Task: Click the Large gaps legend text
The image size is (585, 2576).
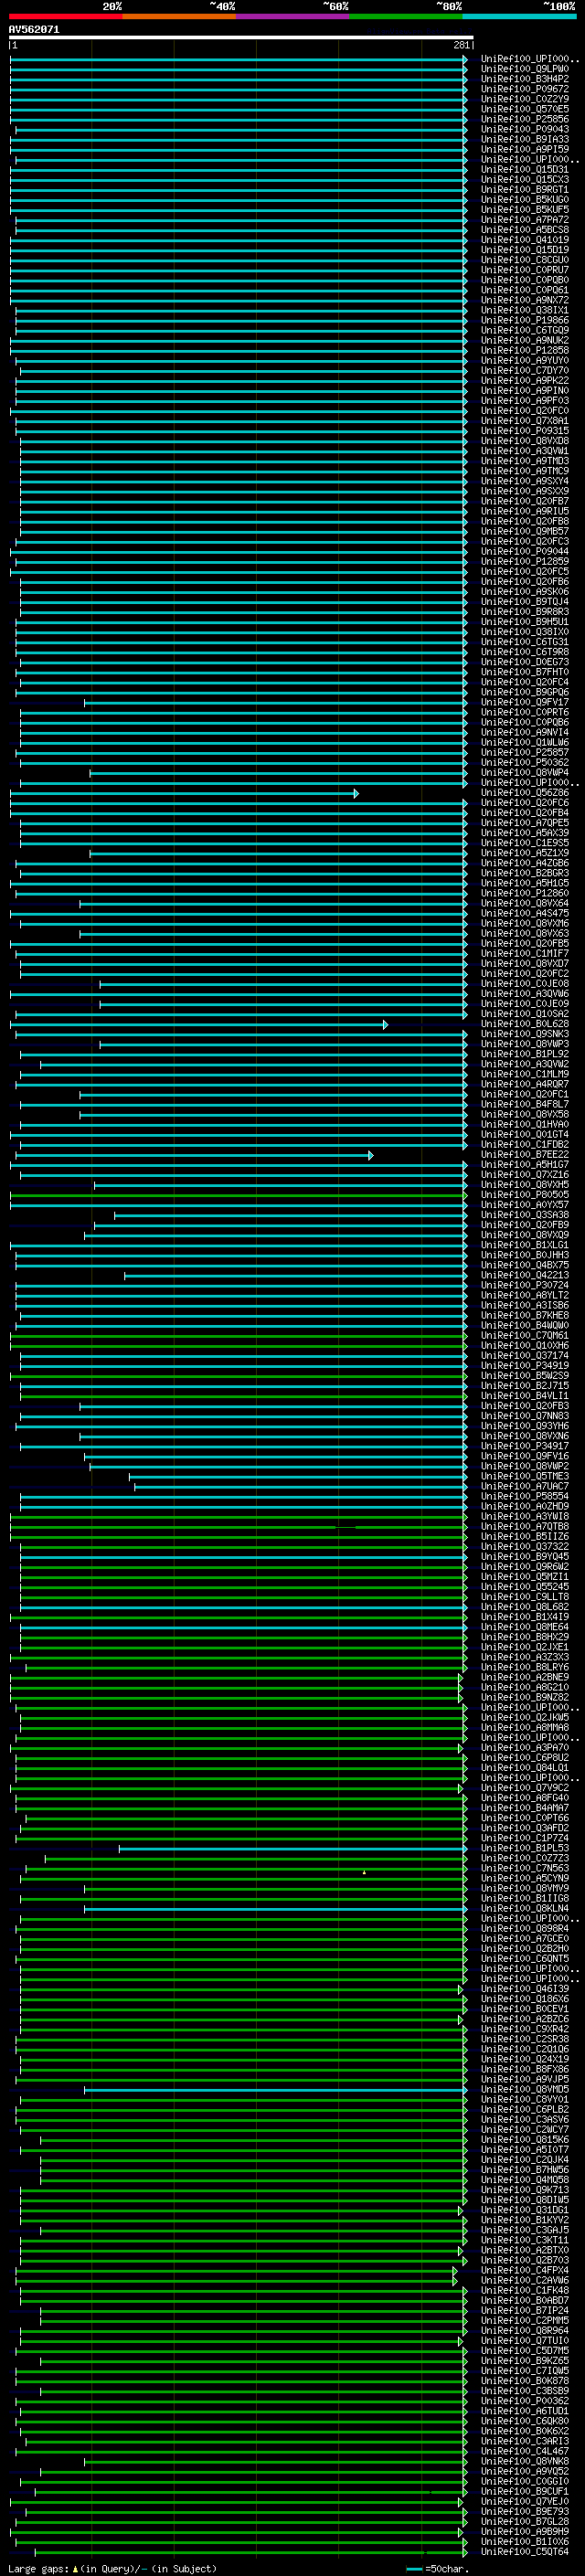Action: [x=112, y=2569]
